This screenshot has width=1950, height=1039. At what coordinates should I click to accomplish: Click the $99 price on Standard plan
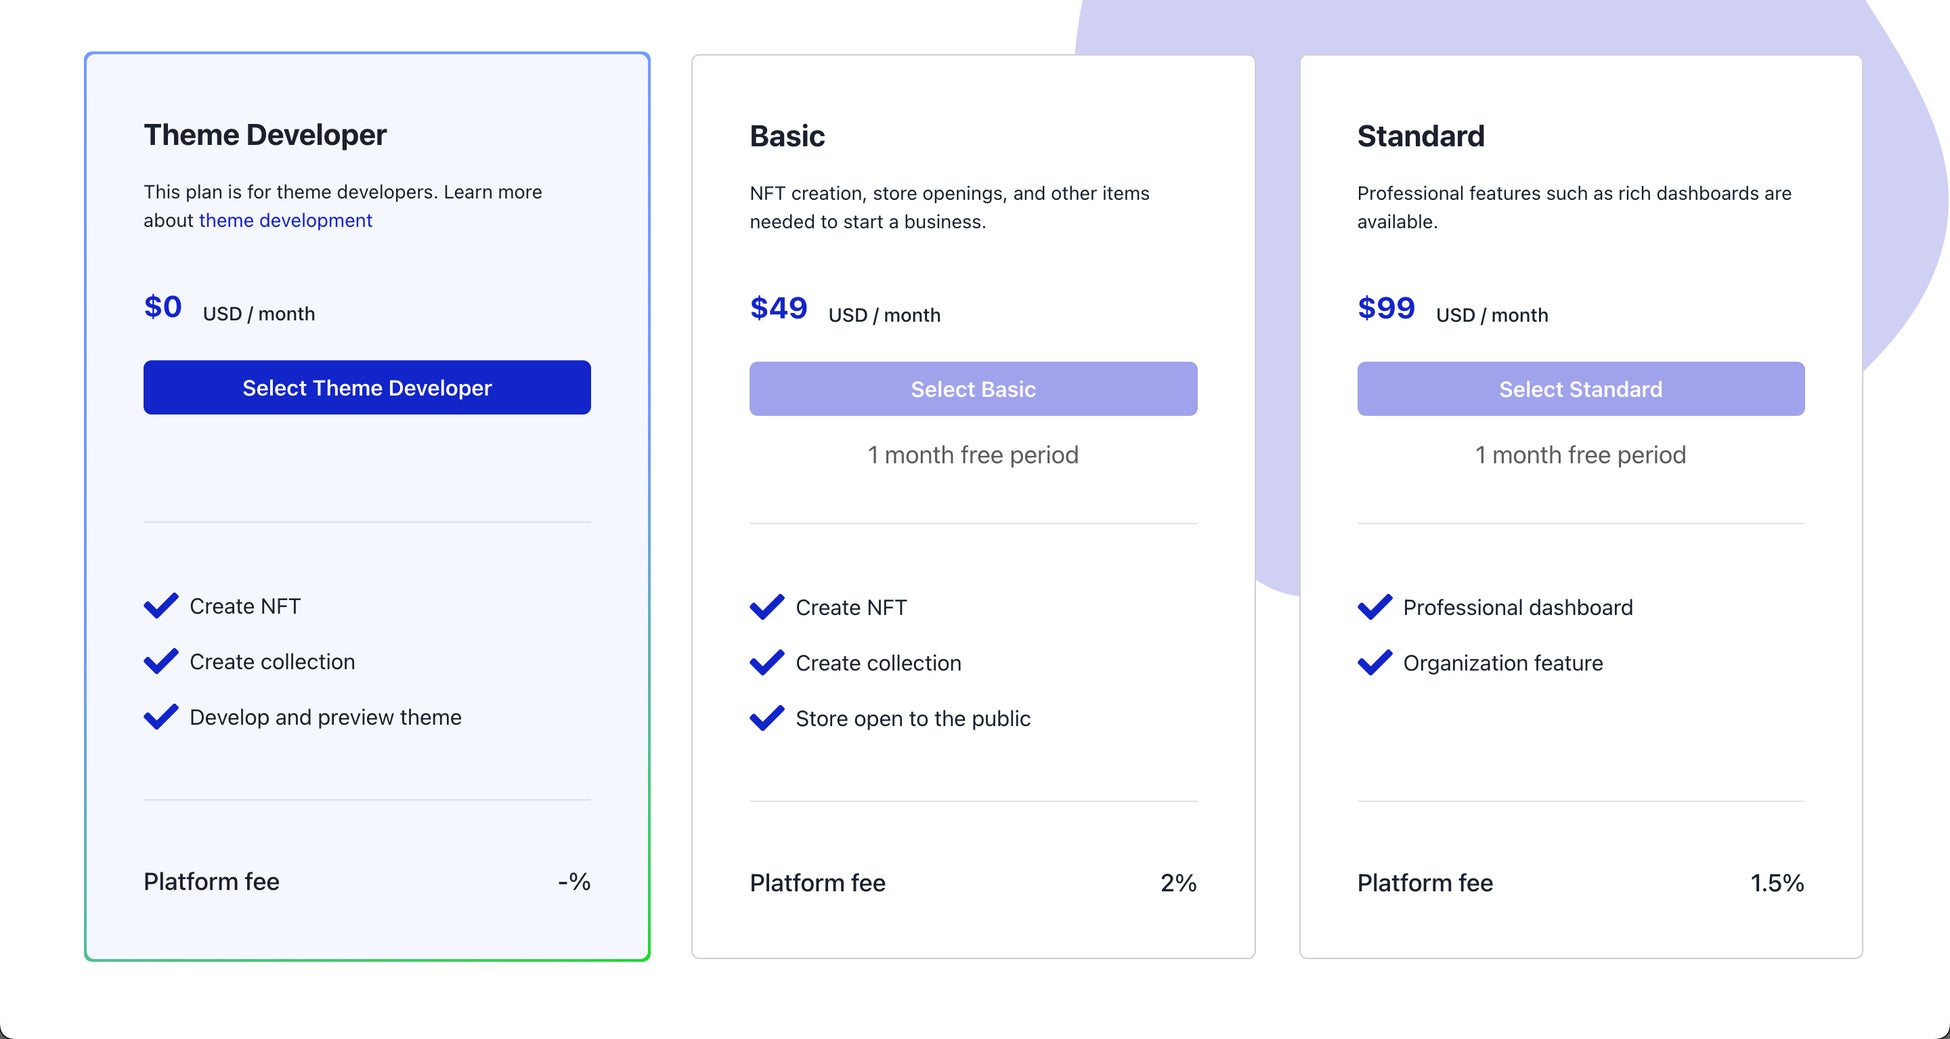pos(1386,308)
